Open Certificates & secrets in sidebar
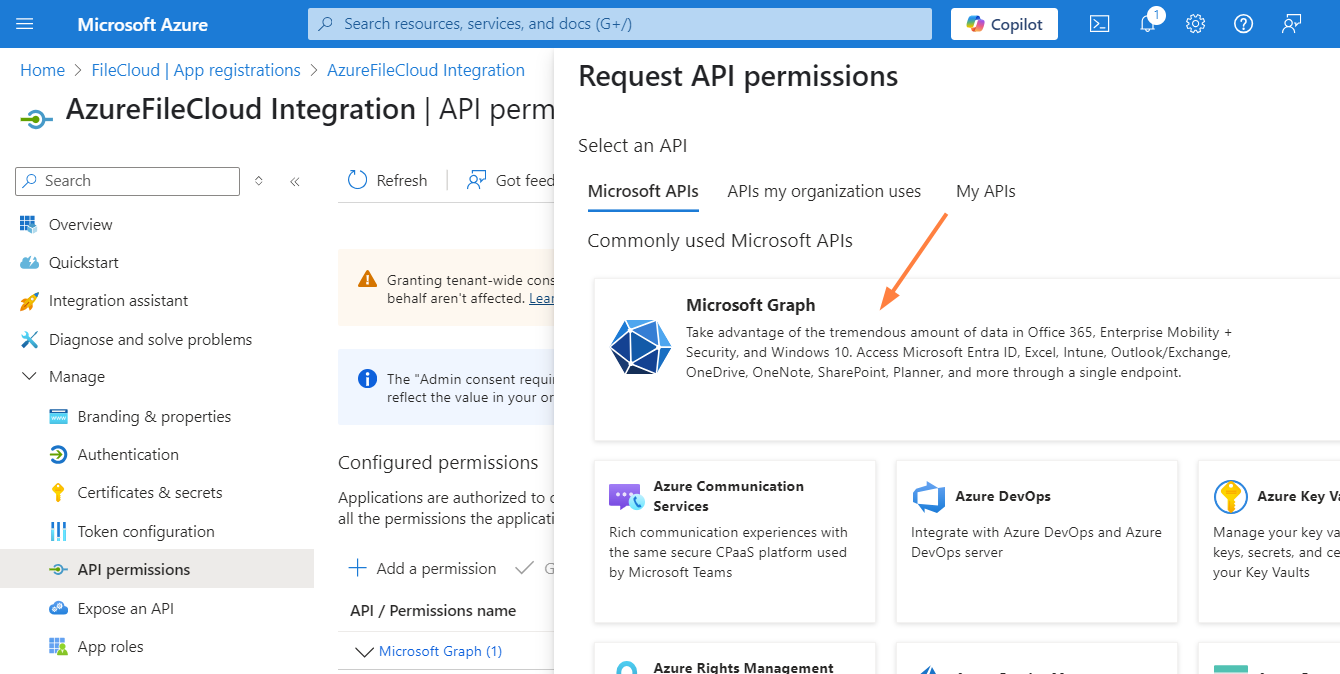Image resolution: width=1340 pixels, height=674 pixels. click(150, 493)
